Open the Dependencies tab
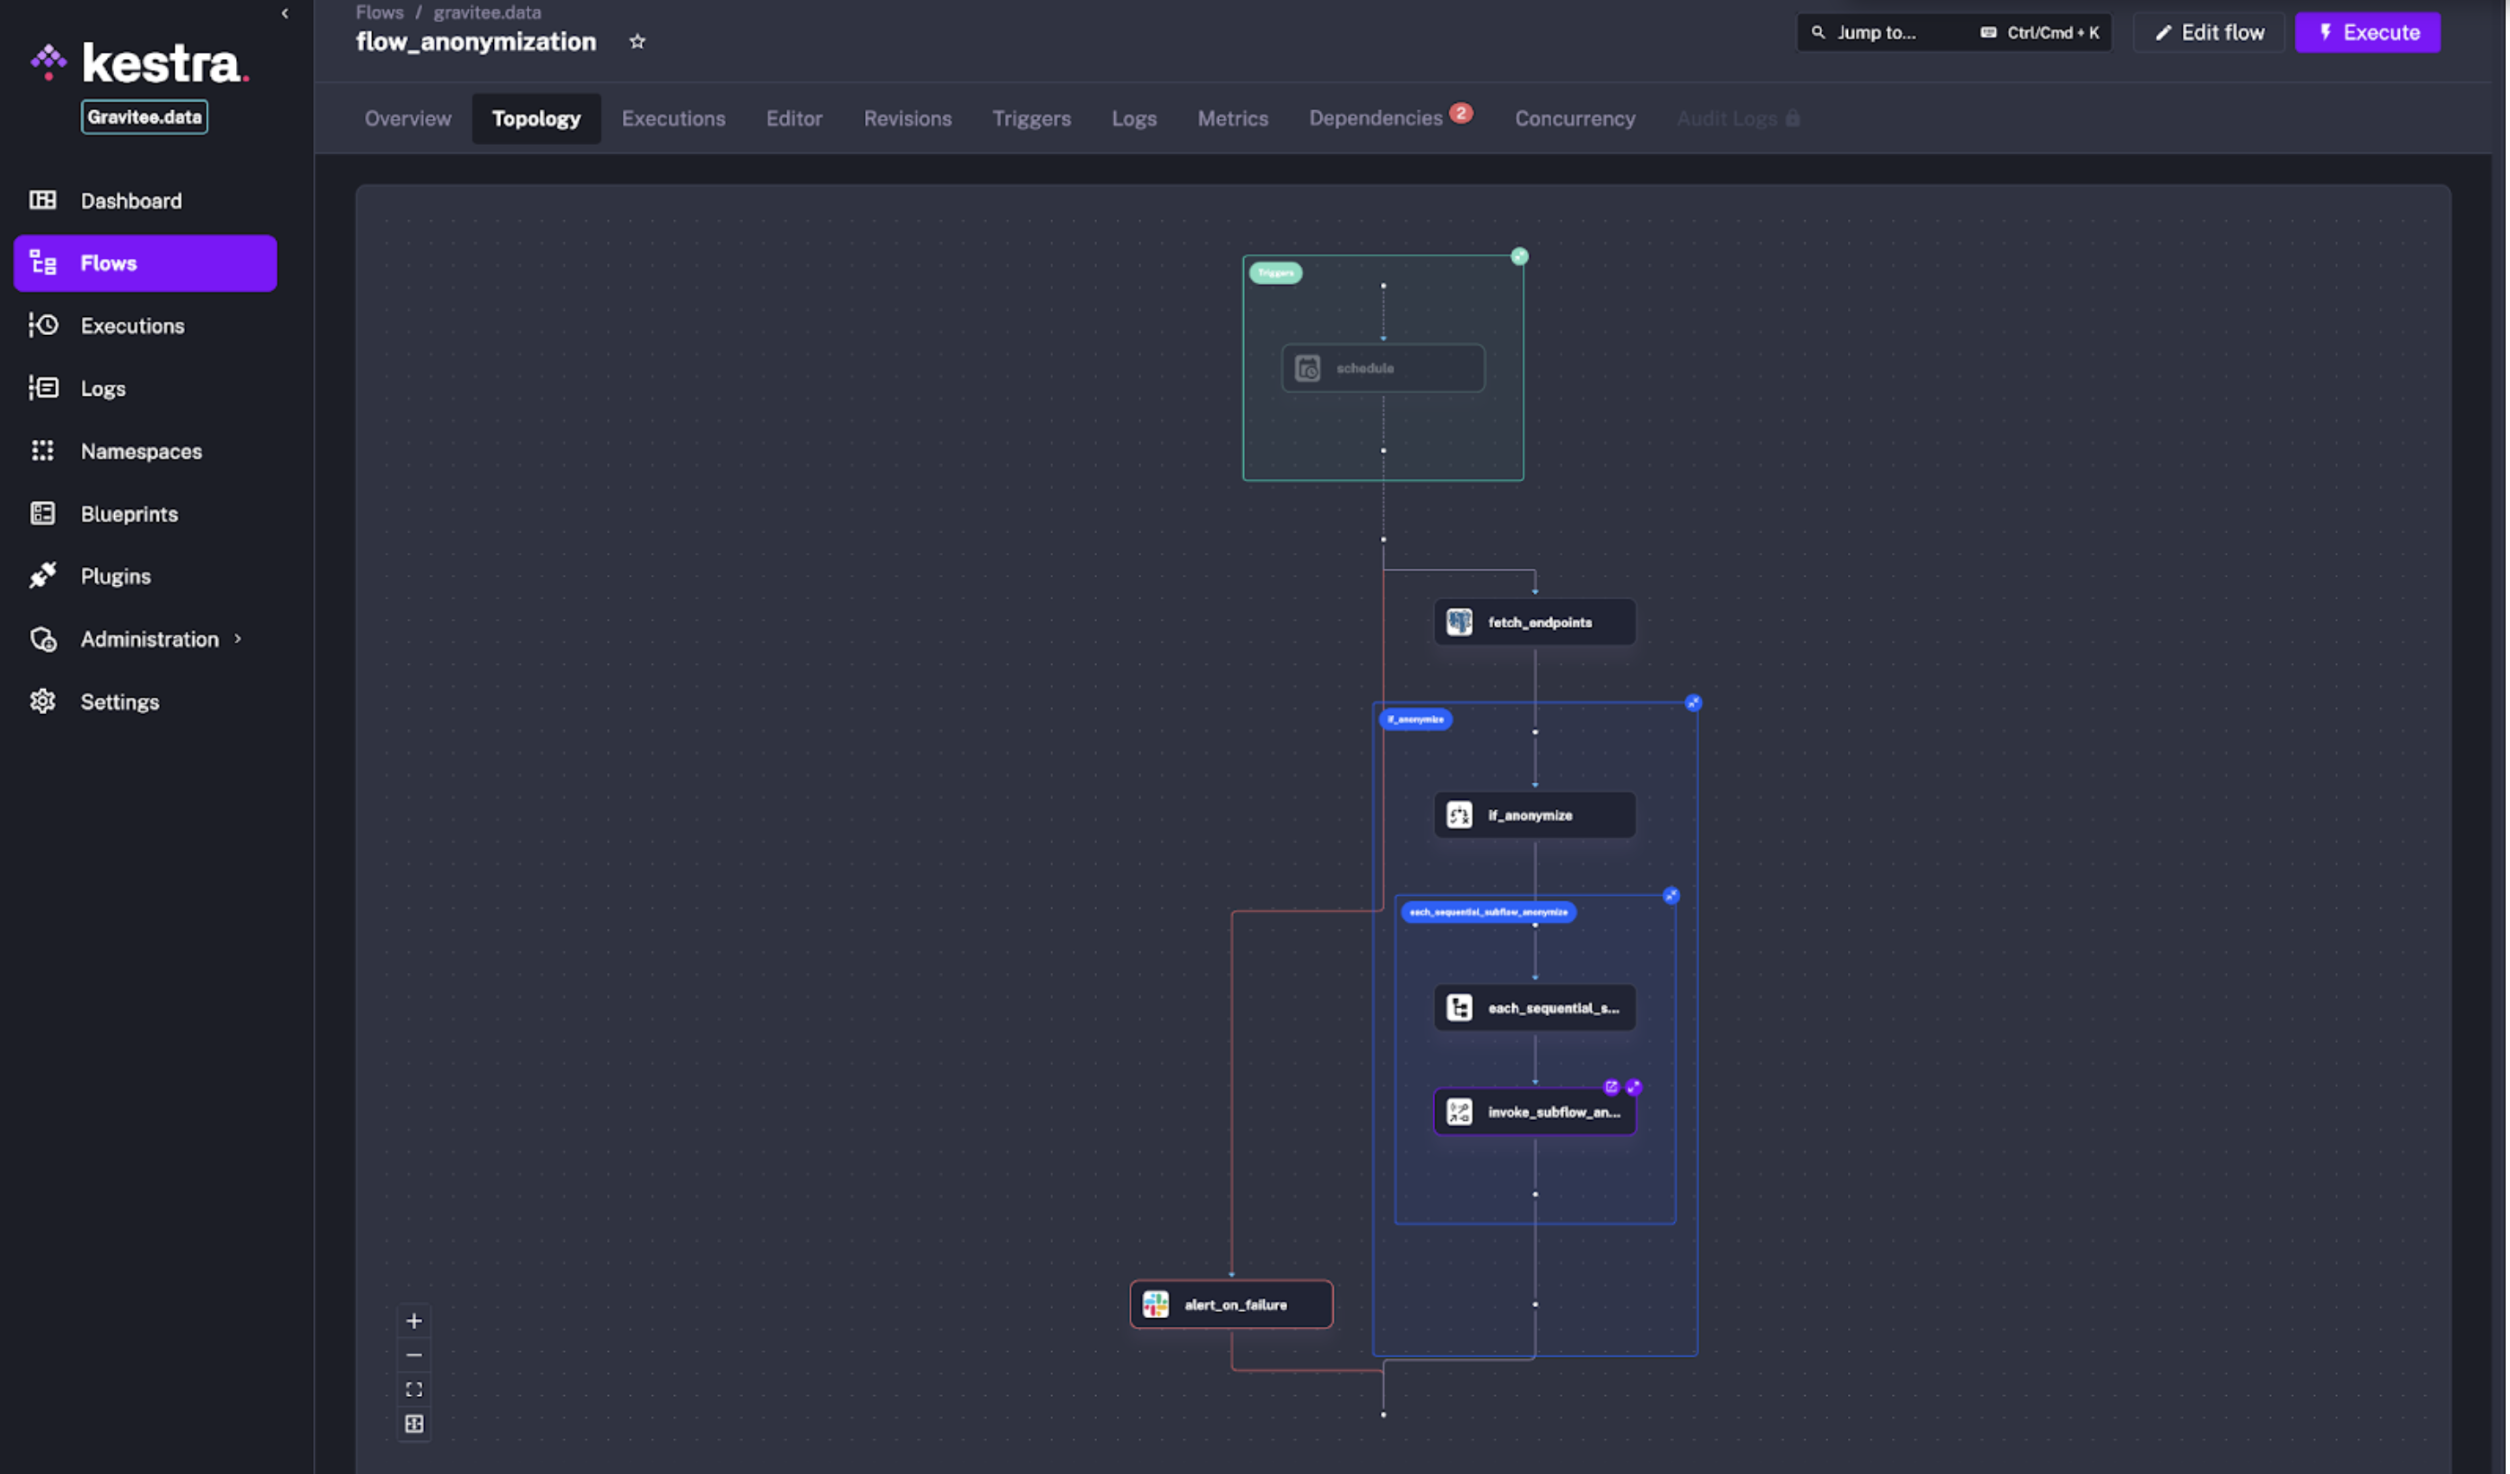Viewport: 2510px width, 1474px height. click(1375, 118)
